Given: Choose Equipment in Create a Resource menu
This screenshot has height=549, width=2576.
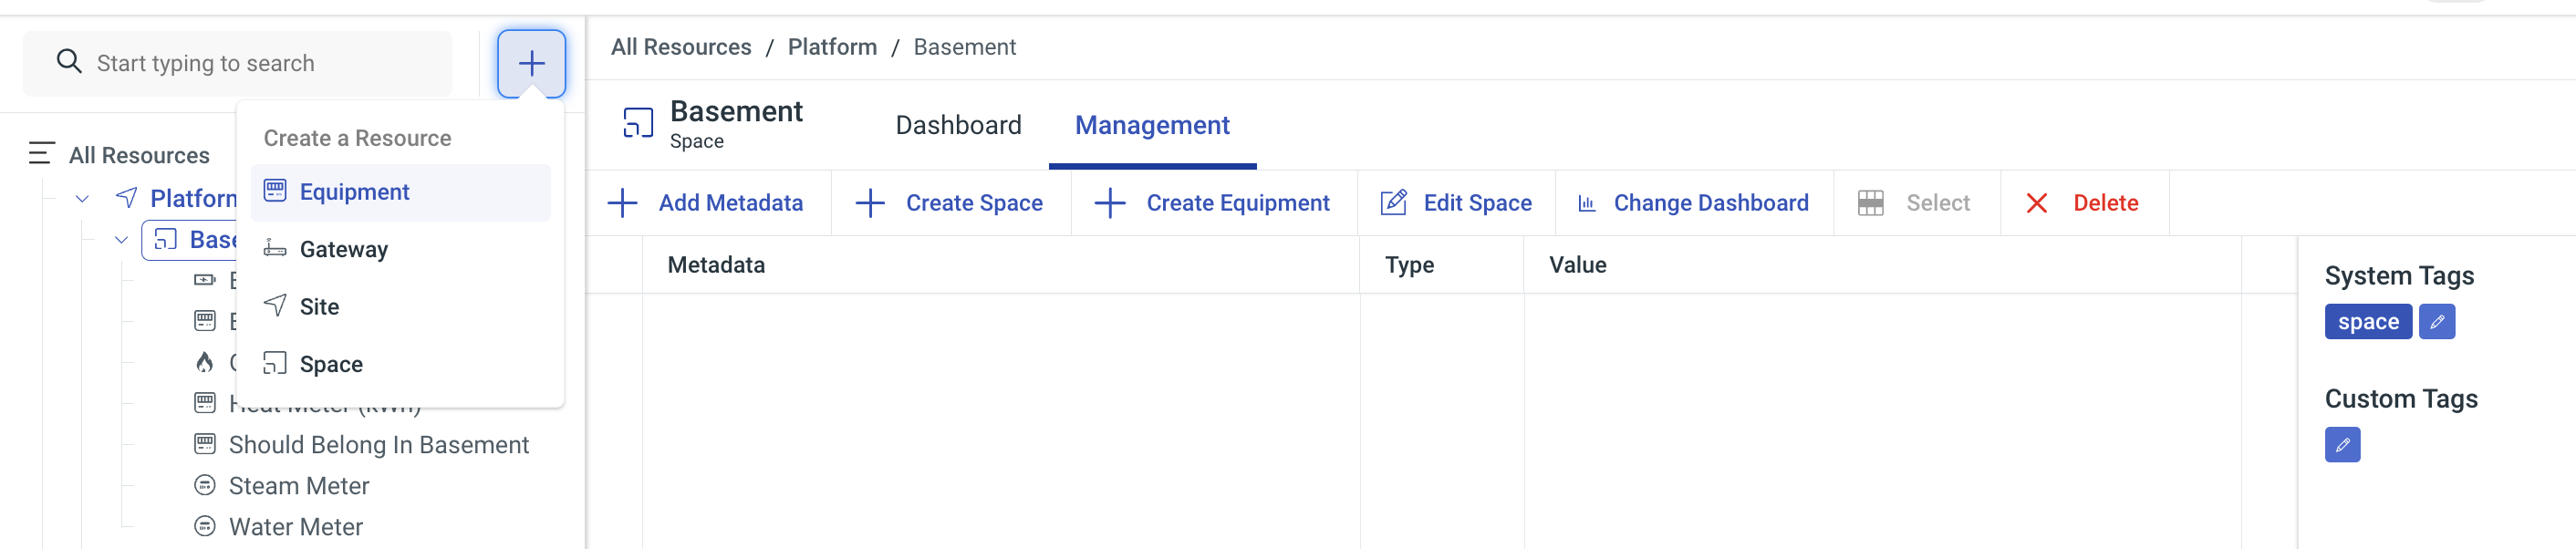Looking at the screenshot, I should (400, 192).
